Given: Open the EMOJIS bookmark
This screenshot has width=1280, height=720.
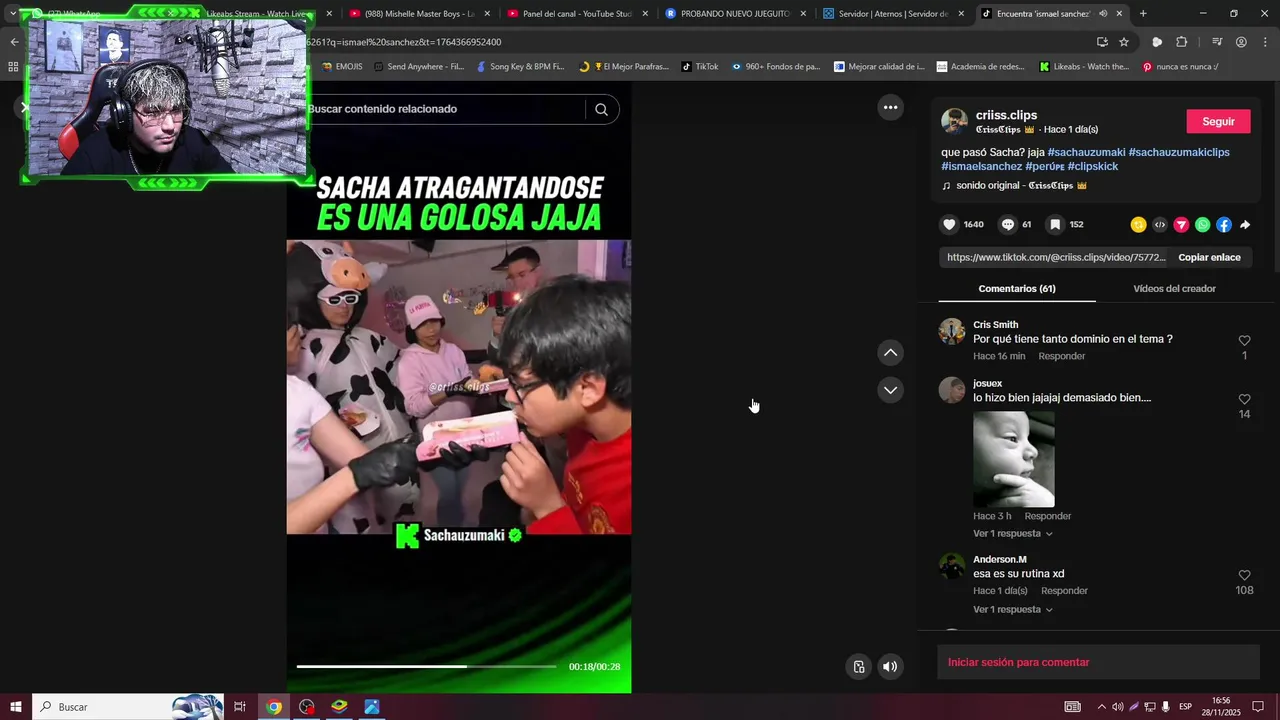Looking at the screenshot, I should pos(342,67).
